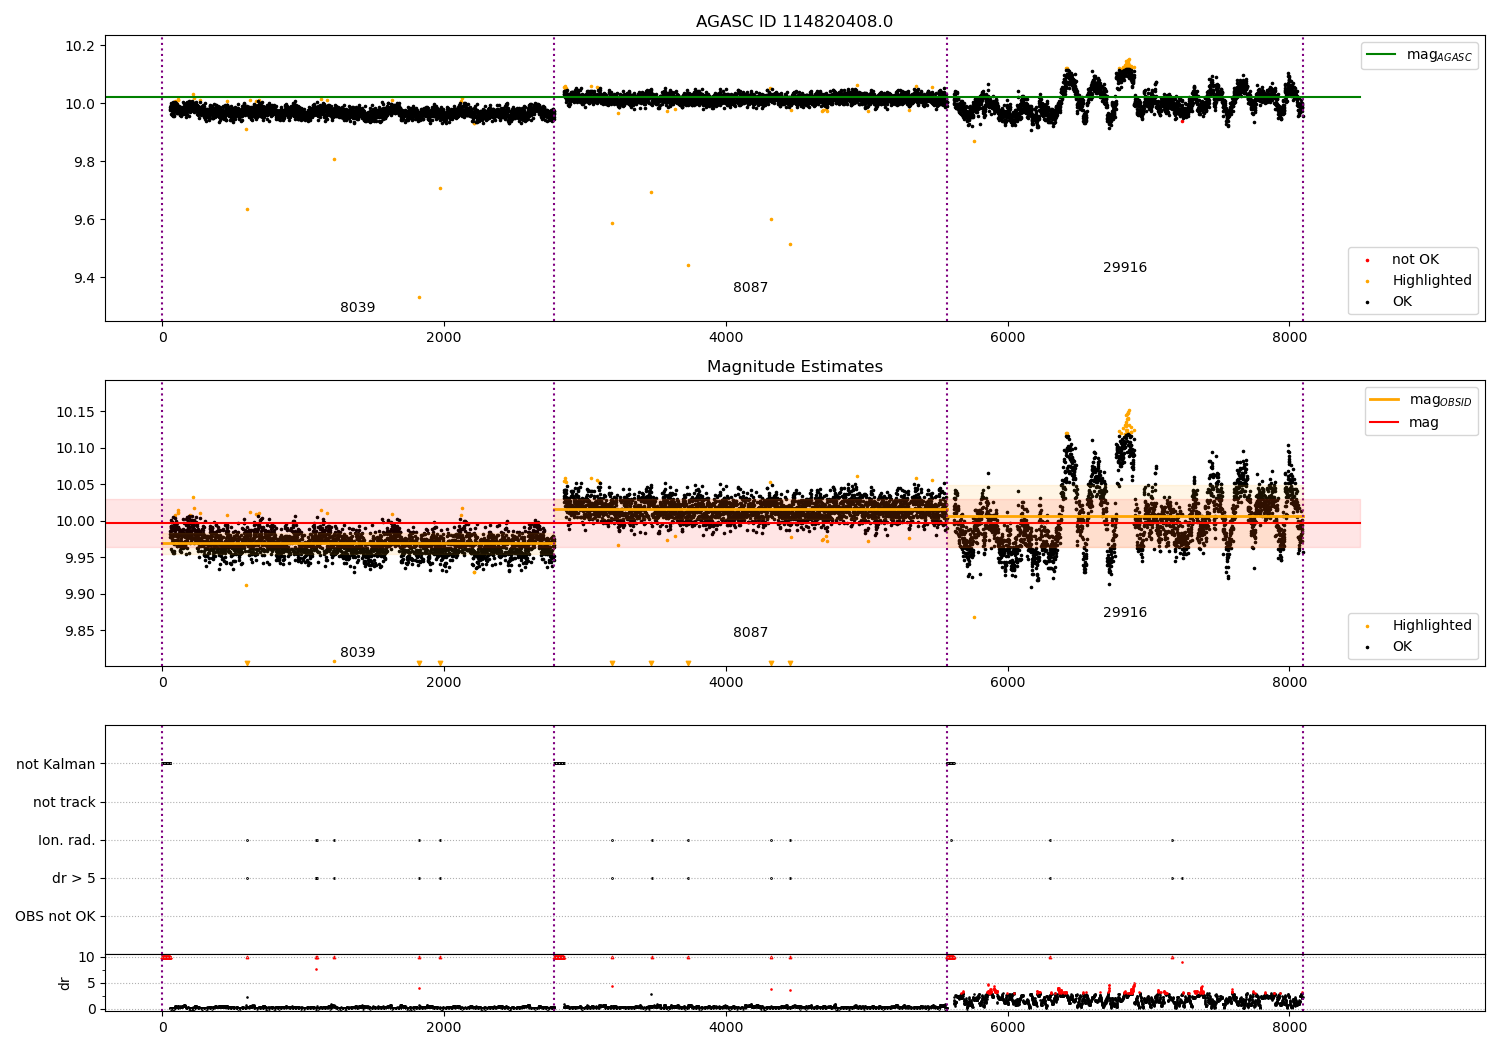Click the 'Ion. rad.' axis label

click(x=67, y=841)
